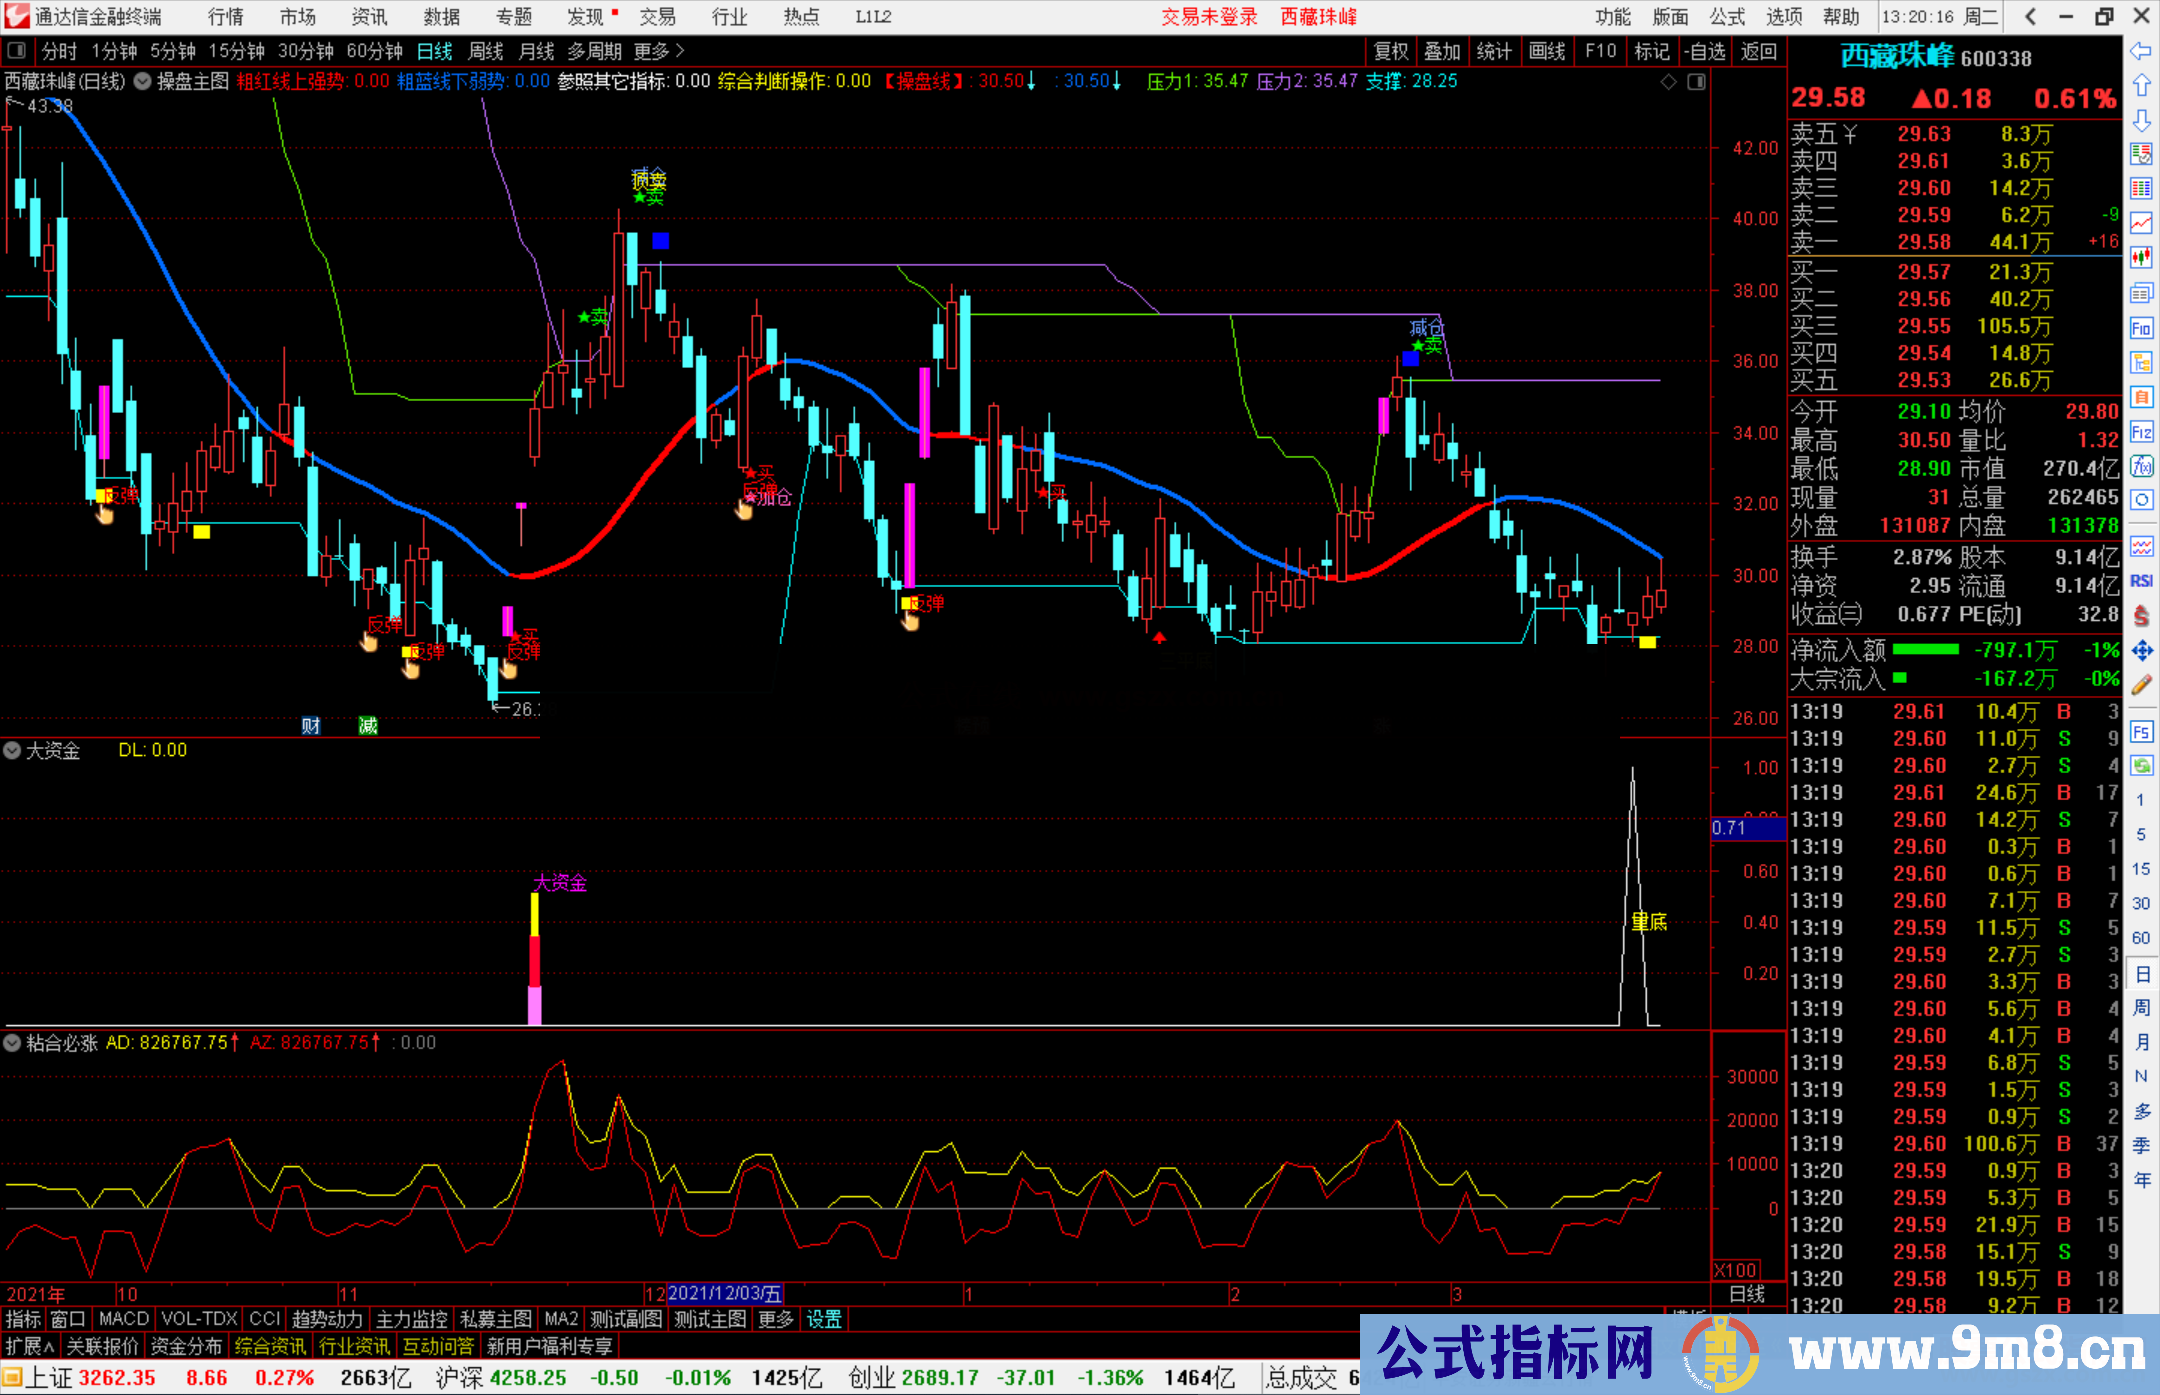Toggle 复权 price adjustment mode
2160x1395 pixels.
pos(1390,51)
